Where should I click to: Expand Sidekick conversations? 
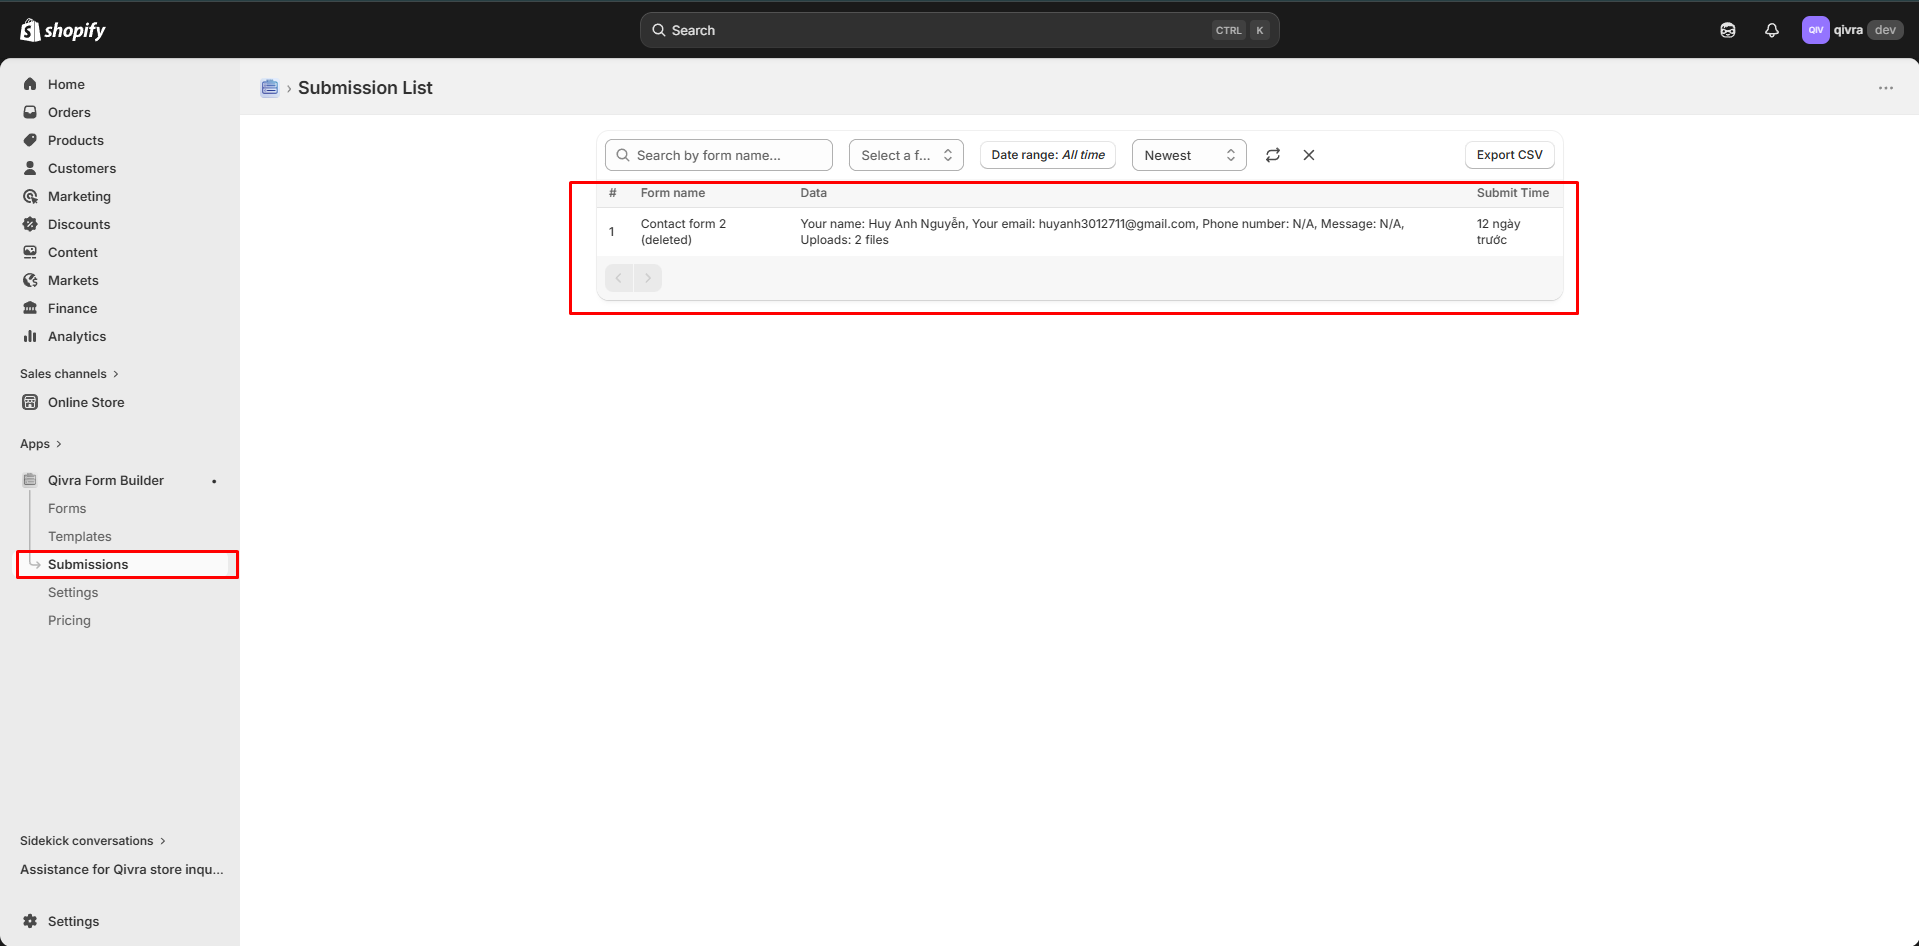(x=93, y=841)
